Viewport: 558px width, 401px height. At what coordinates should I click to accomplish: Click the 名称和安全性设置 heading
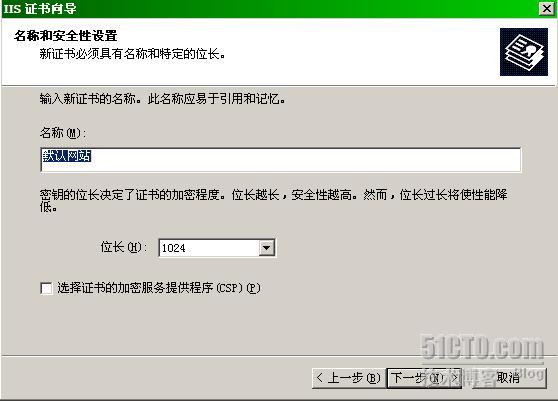(65, 36)
